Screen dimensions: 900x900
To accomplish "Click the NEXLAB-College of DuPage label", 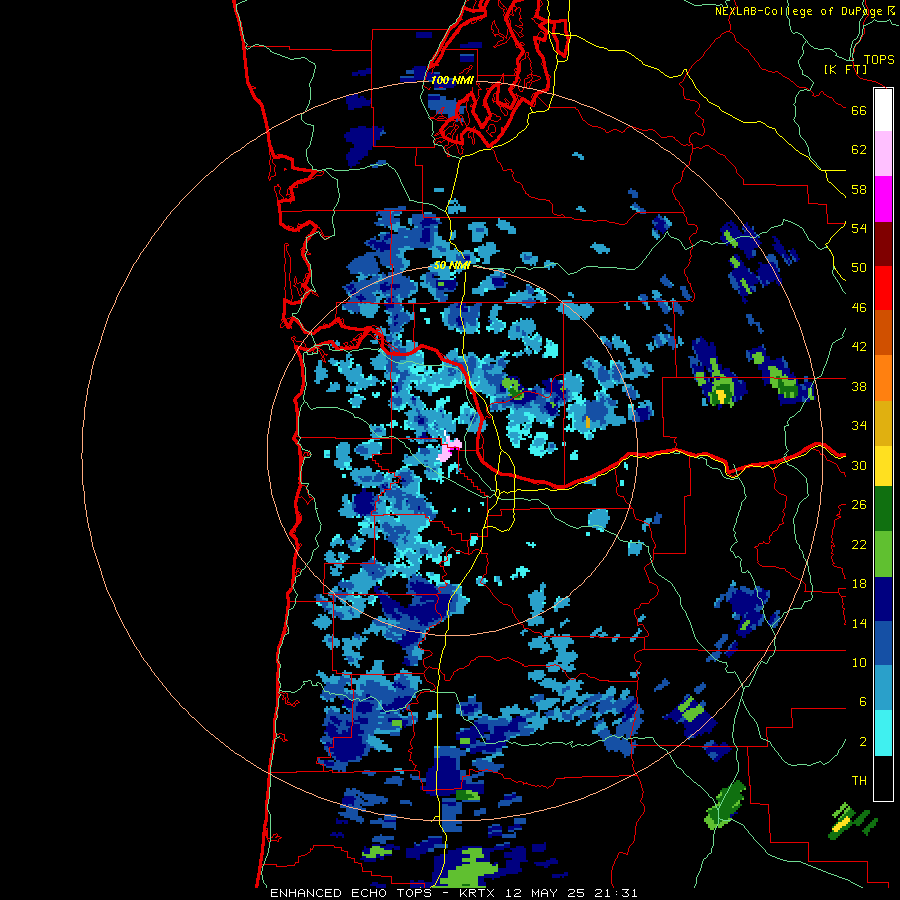I will click(x=799, y=11).
